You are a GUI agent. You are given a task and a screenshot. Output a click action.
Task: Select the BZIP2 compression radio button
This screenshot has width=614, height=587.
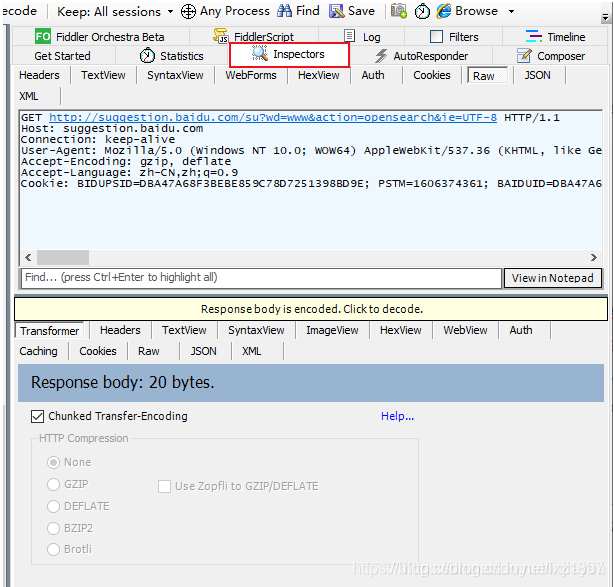click(53, 528)
